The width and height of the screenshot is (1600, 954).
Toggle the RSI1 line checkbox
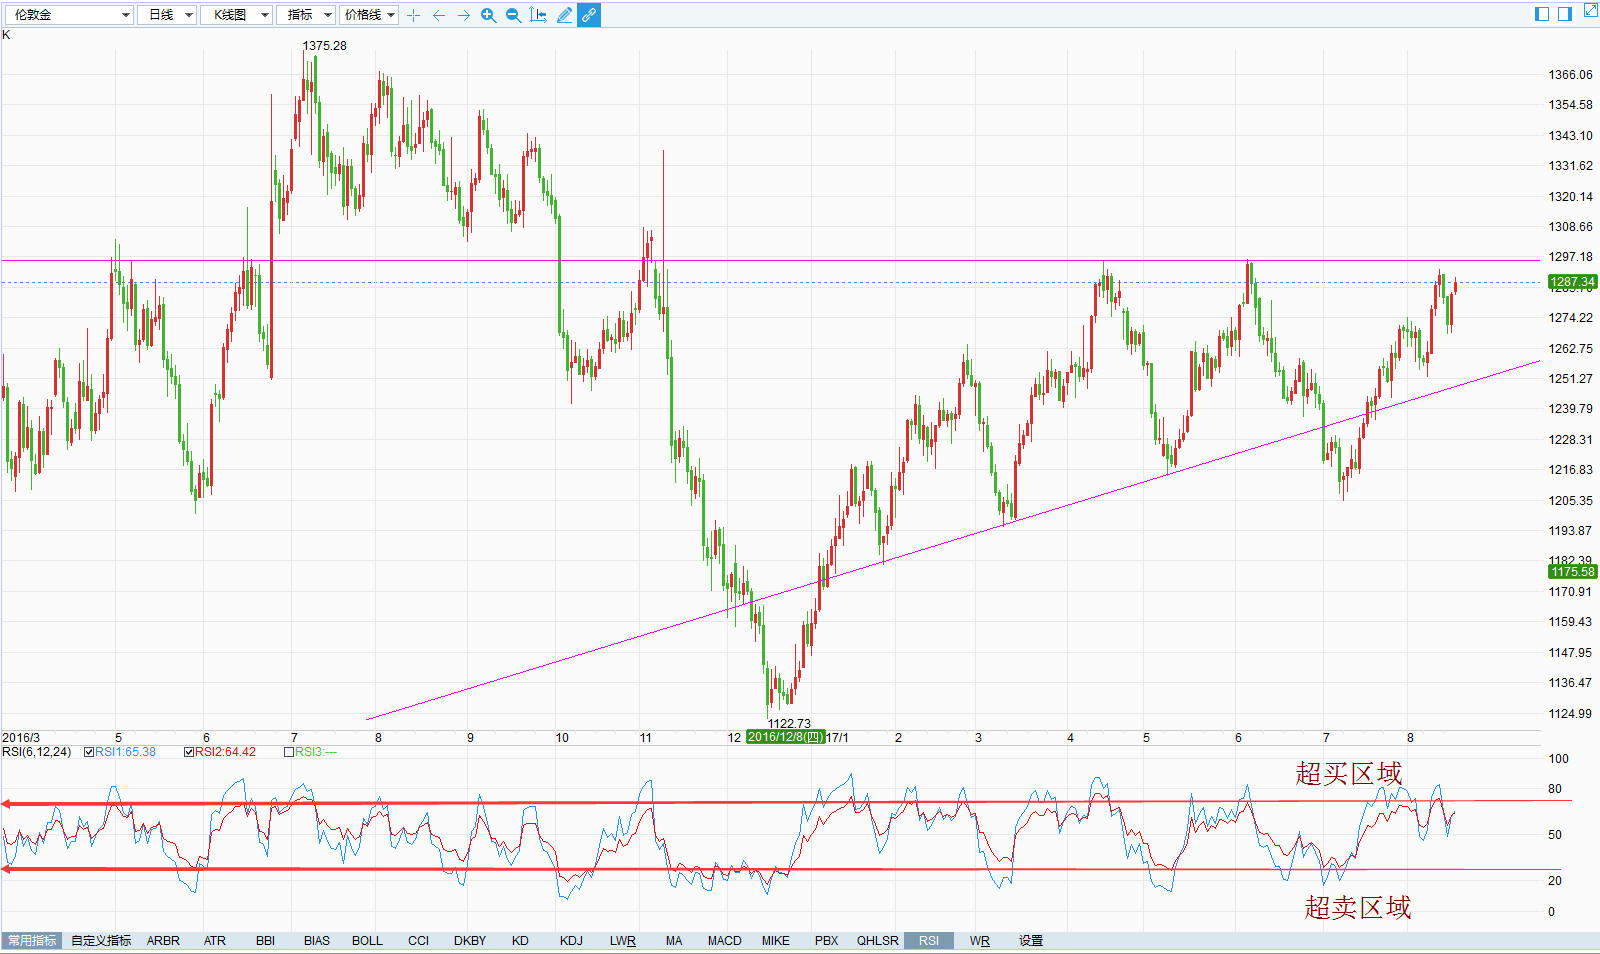tap(89, 752)
